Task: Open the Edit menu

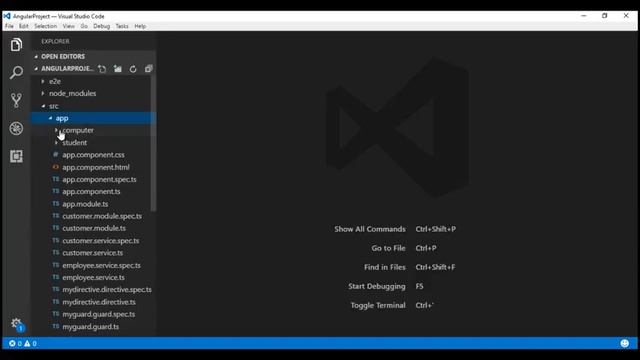Action: (24, 26)
